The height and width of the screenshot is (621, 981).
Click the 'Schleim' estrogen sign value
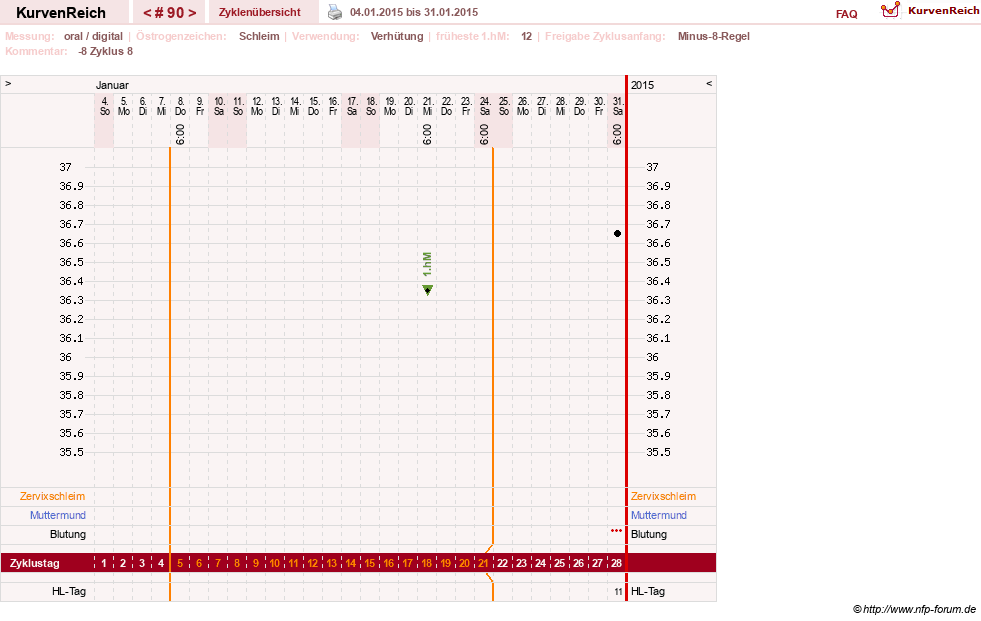pyautogui.click(x=259, y=36)
